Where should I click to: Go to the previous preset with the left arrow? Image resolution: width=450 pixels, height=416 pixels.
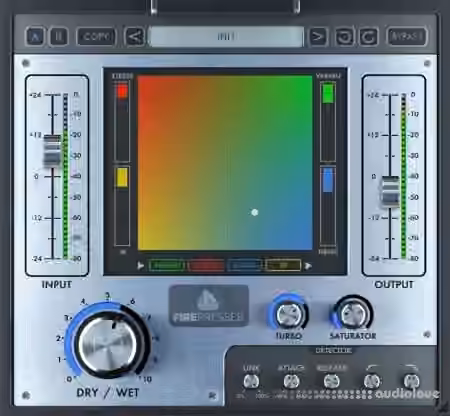[135, 36]
